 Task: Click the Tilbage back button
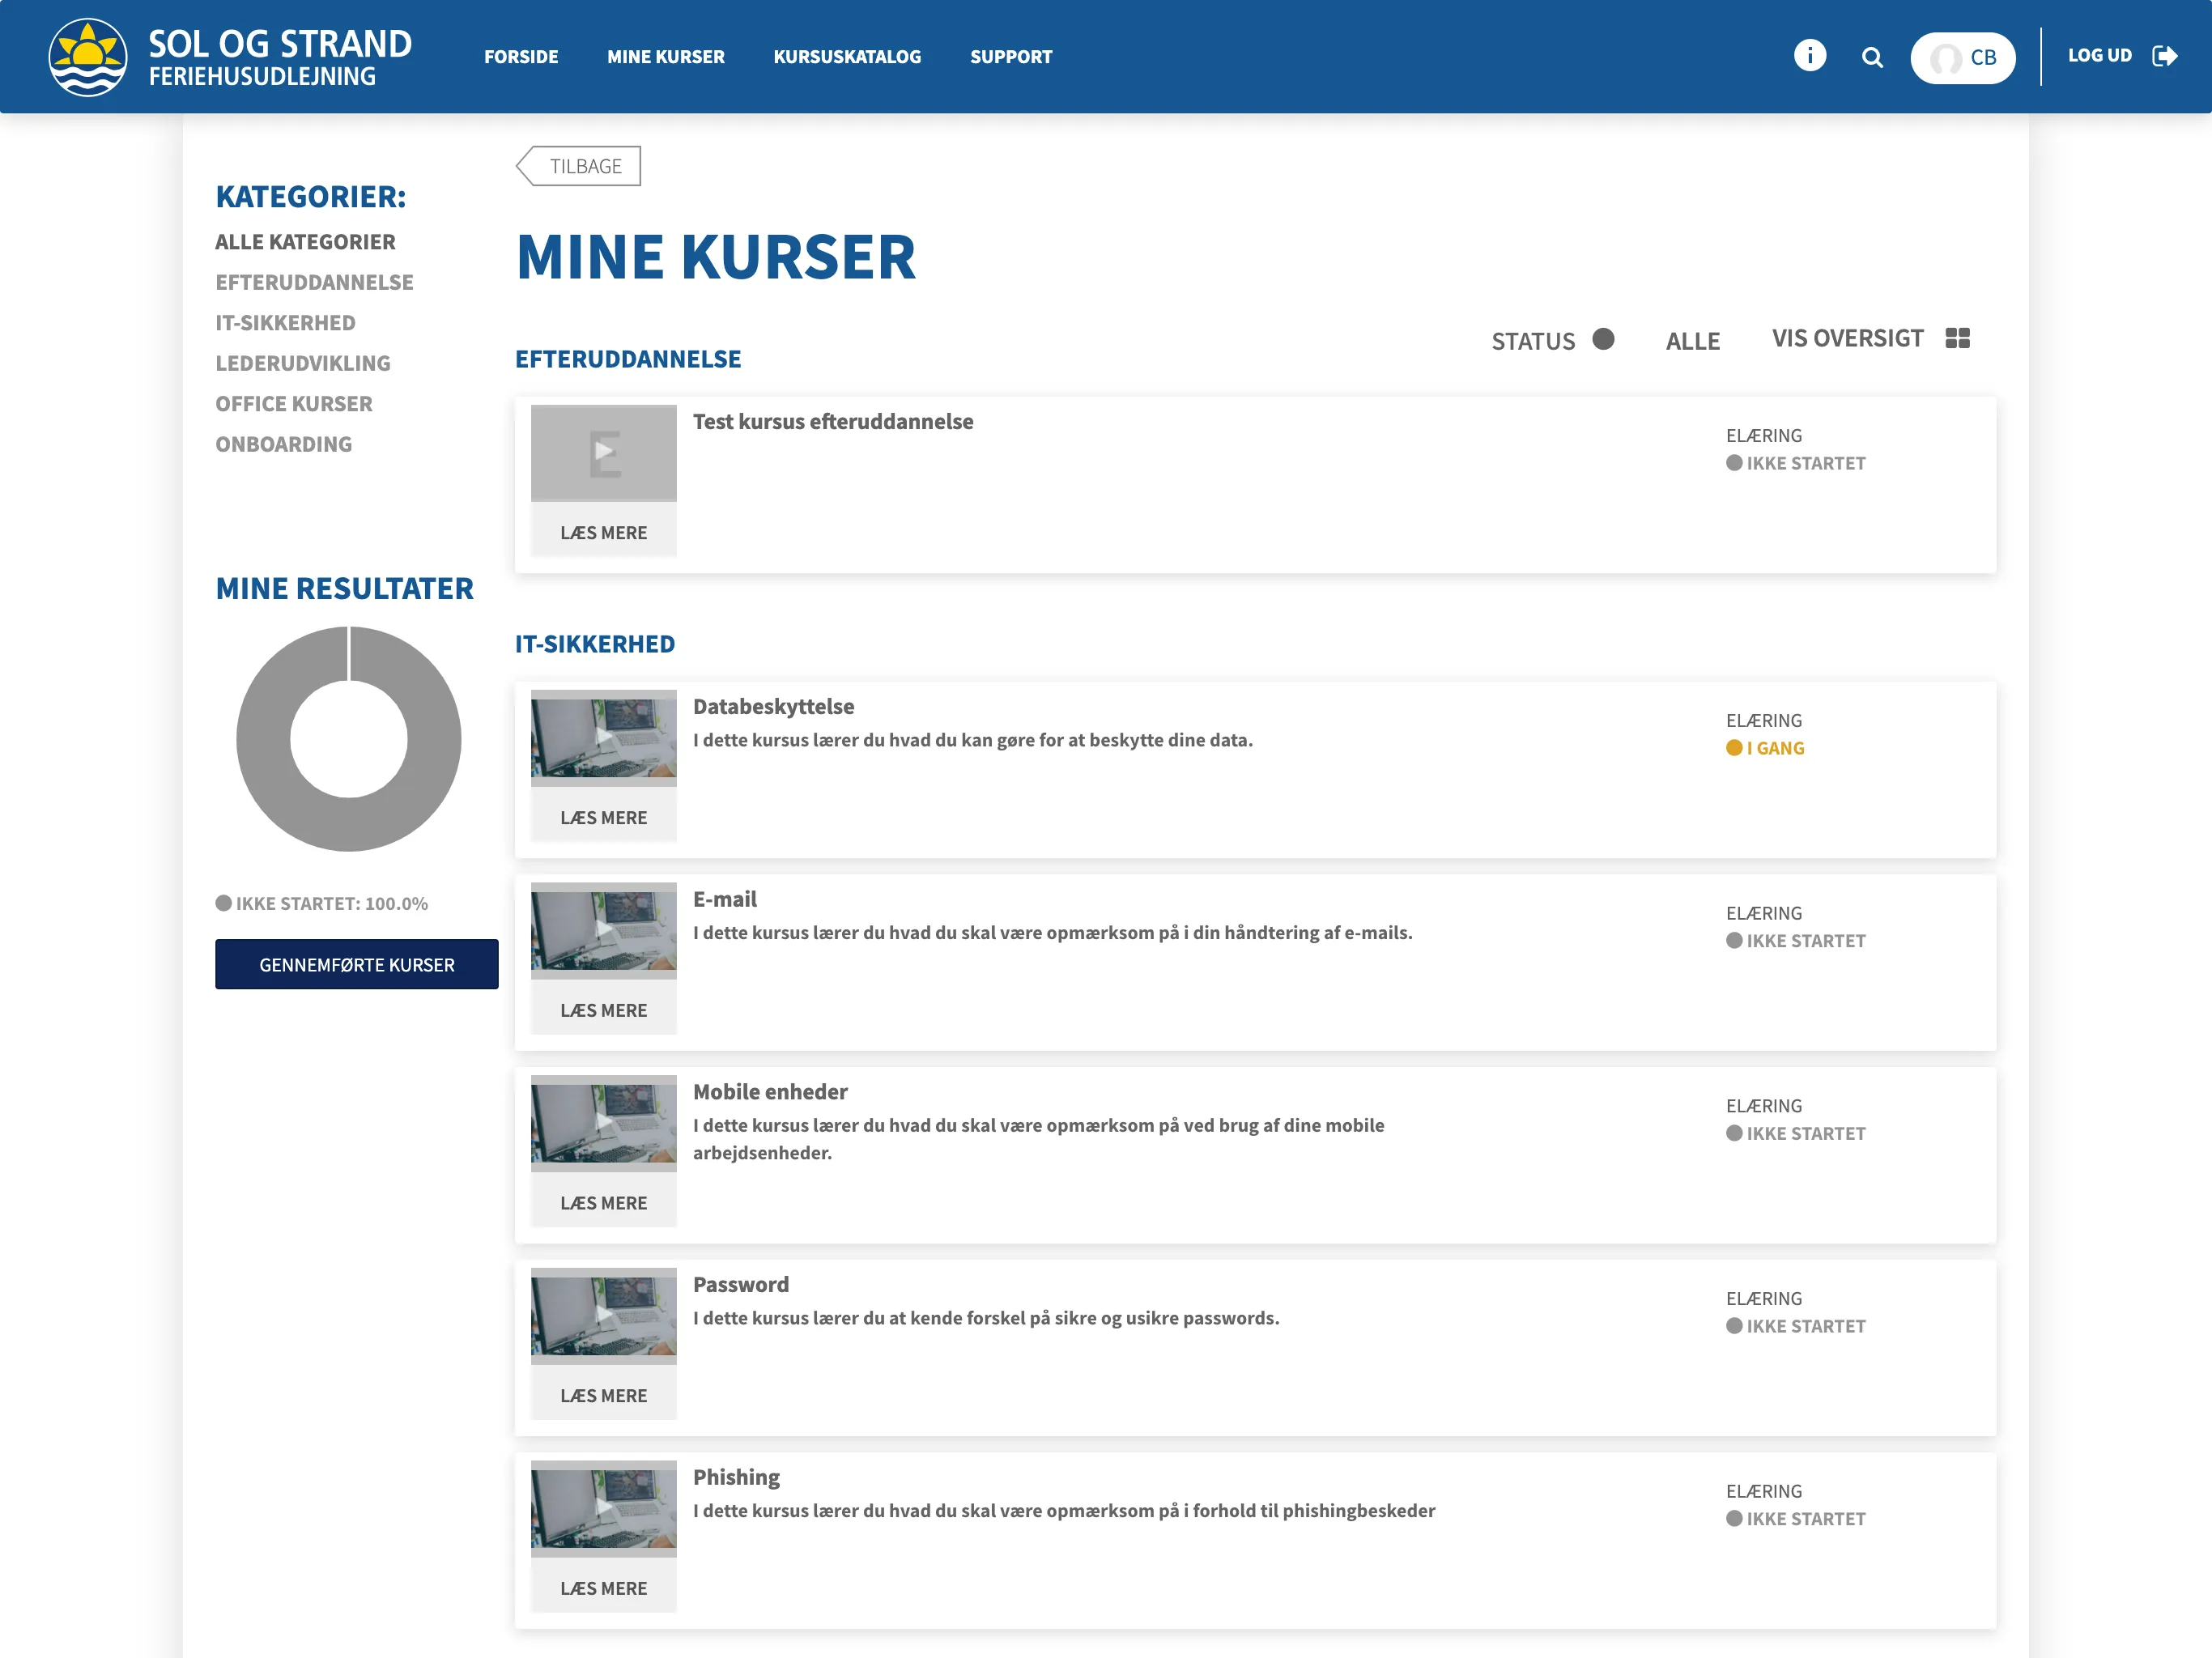[x=578, y=166]
